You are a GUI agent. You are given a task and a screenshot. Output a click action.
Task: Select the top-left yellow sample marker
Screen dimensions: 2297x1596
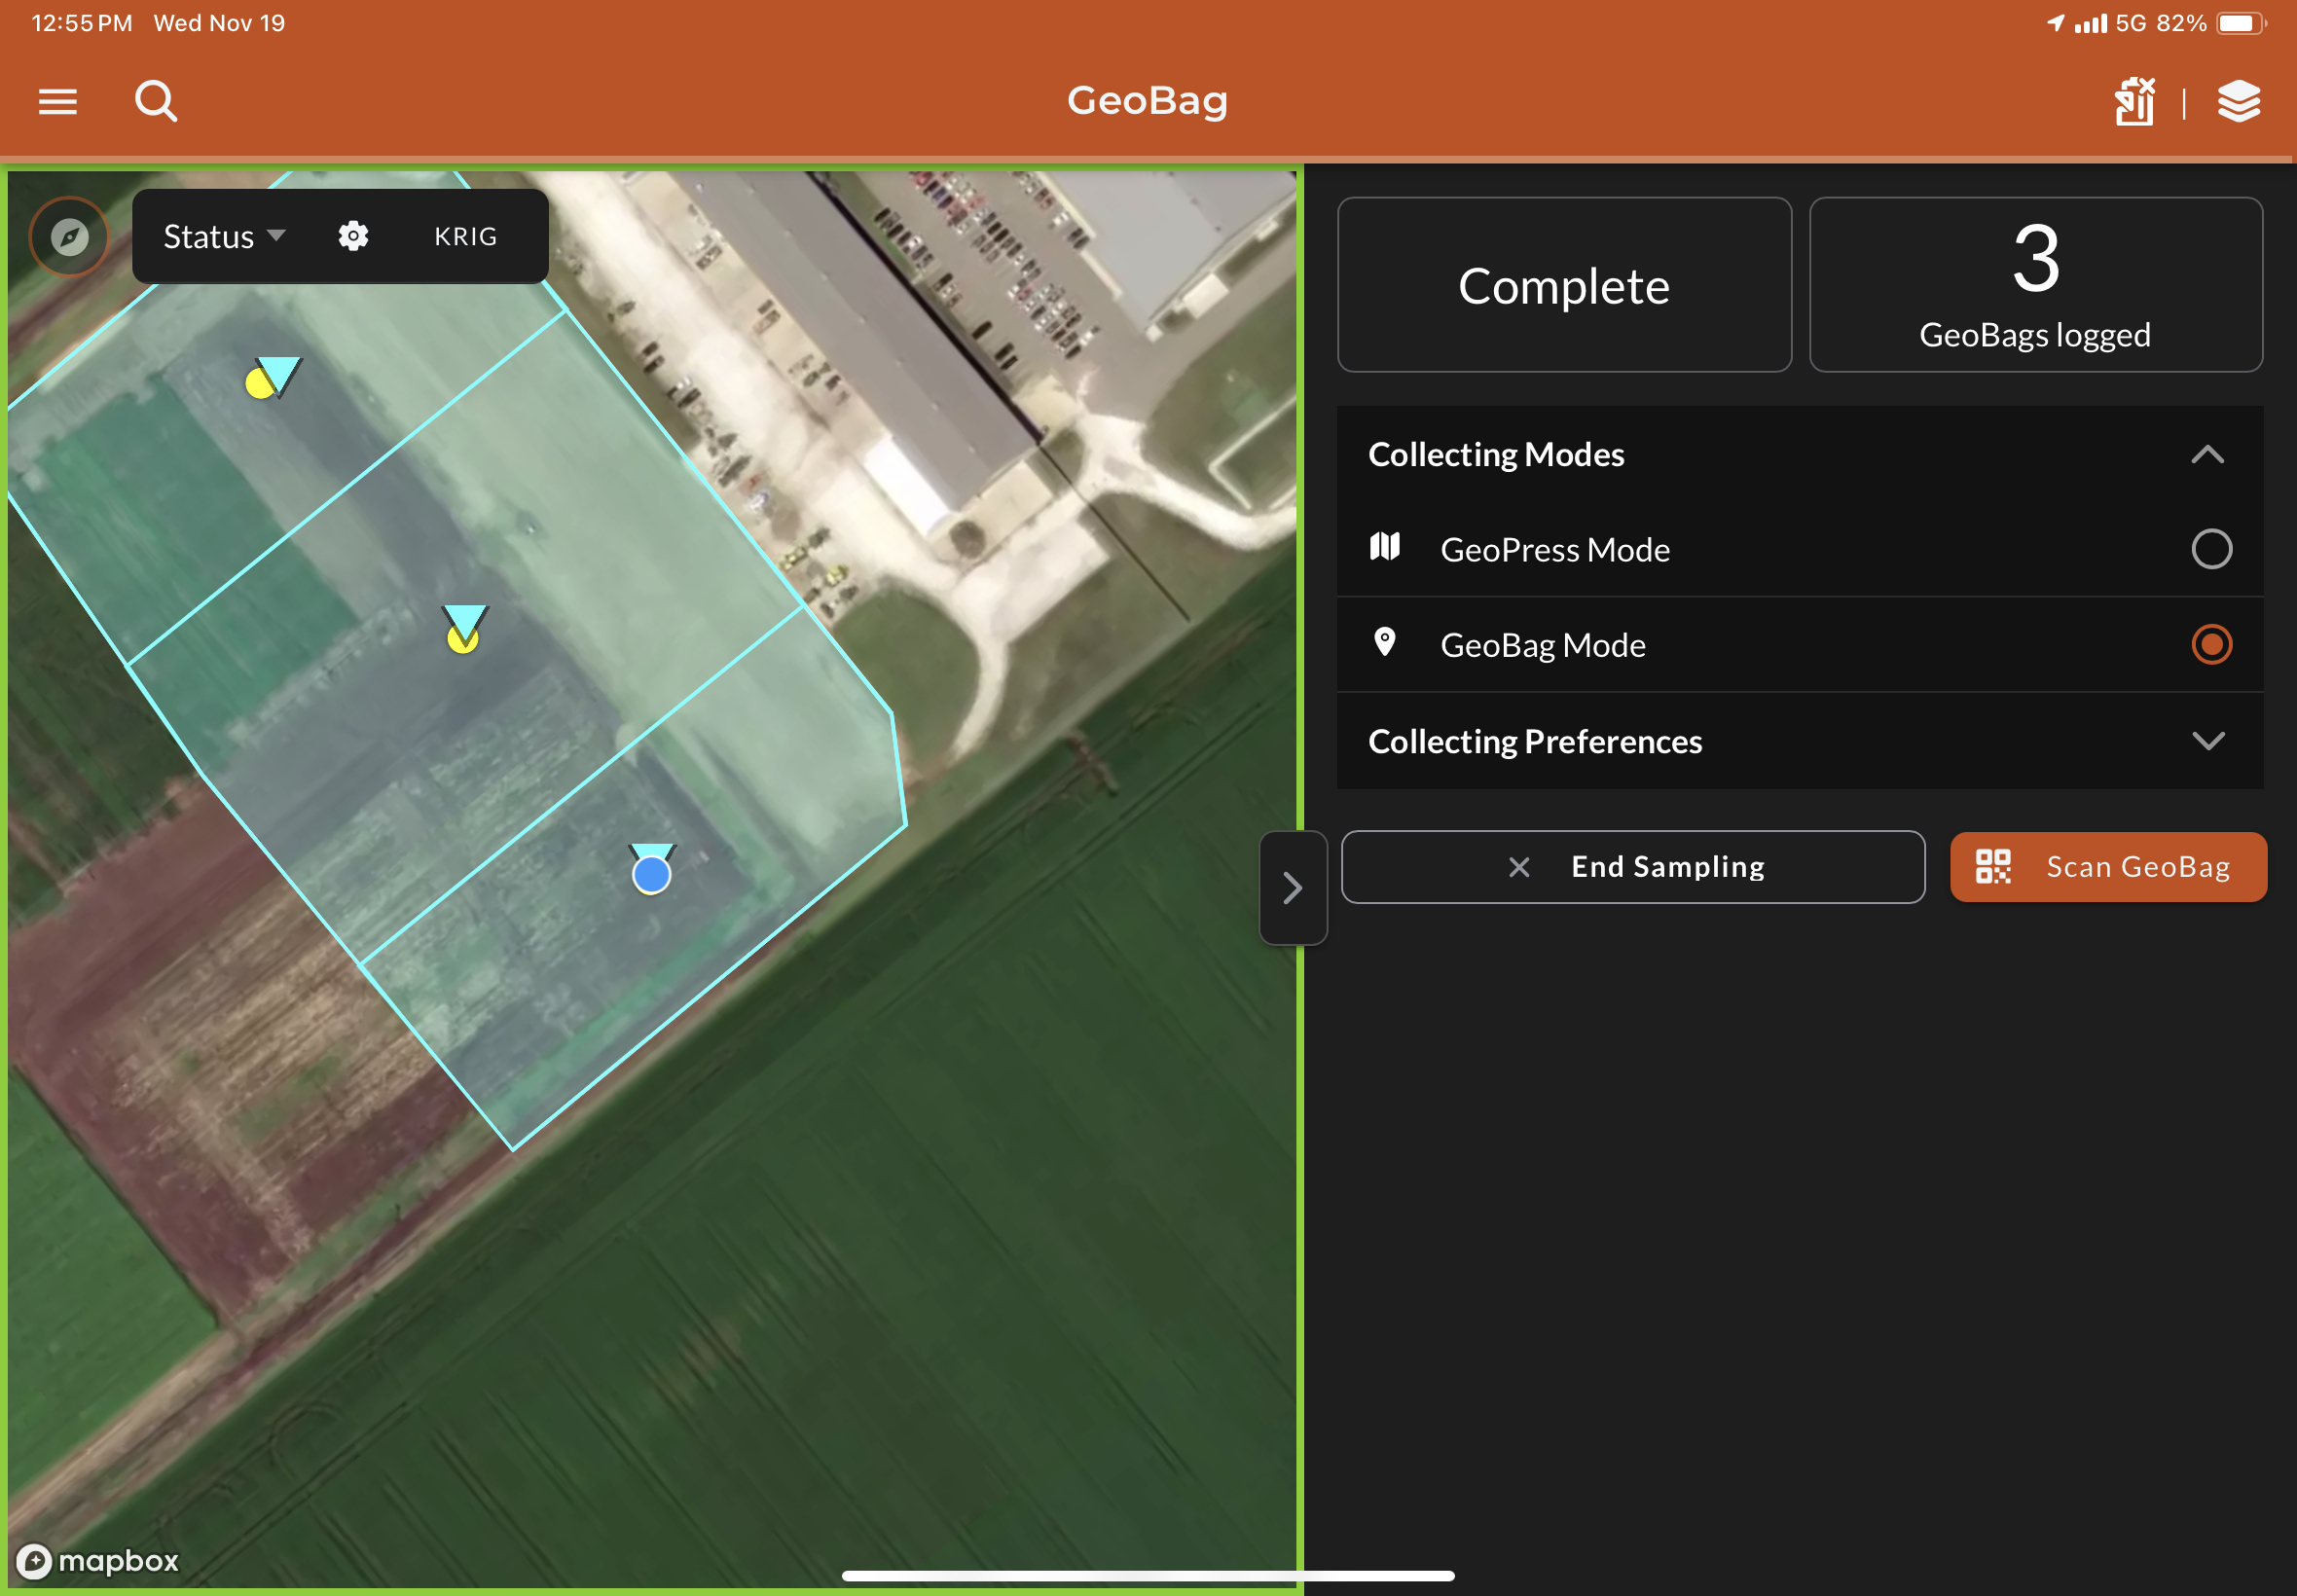point(260,383)
